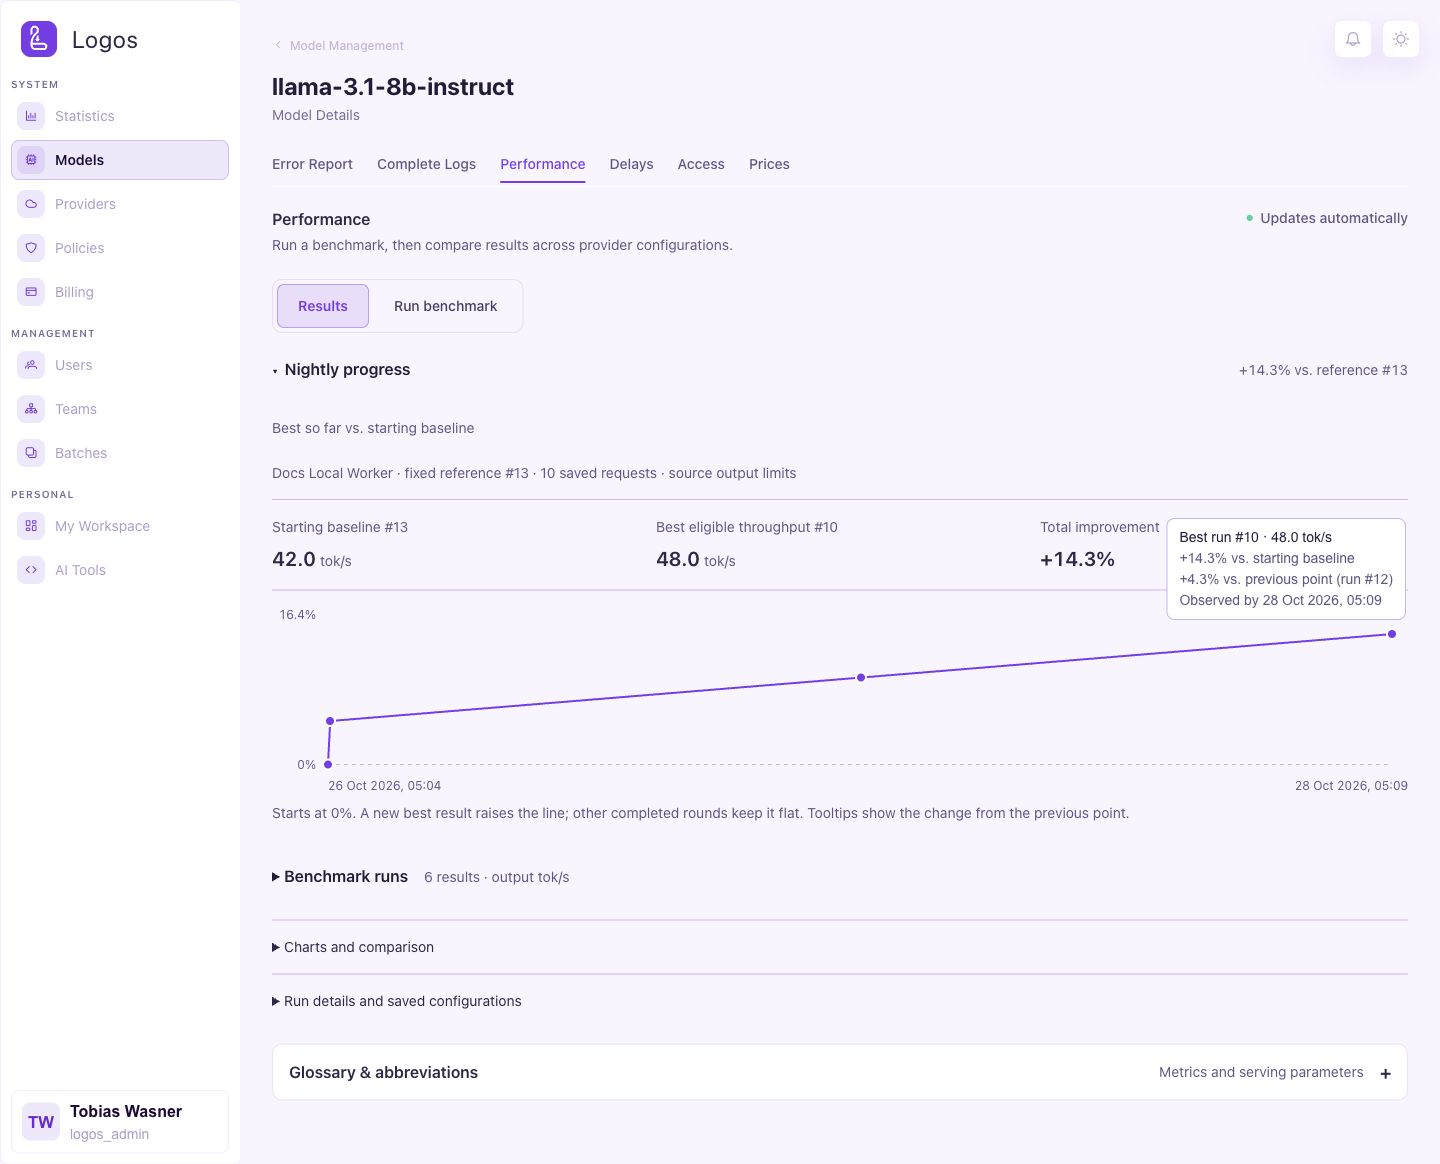Click the Users people icon
Viewport: 1440px width, 1164px height.
(31, 365)
